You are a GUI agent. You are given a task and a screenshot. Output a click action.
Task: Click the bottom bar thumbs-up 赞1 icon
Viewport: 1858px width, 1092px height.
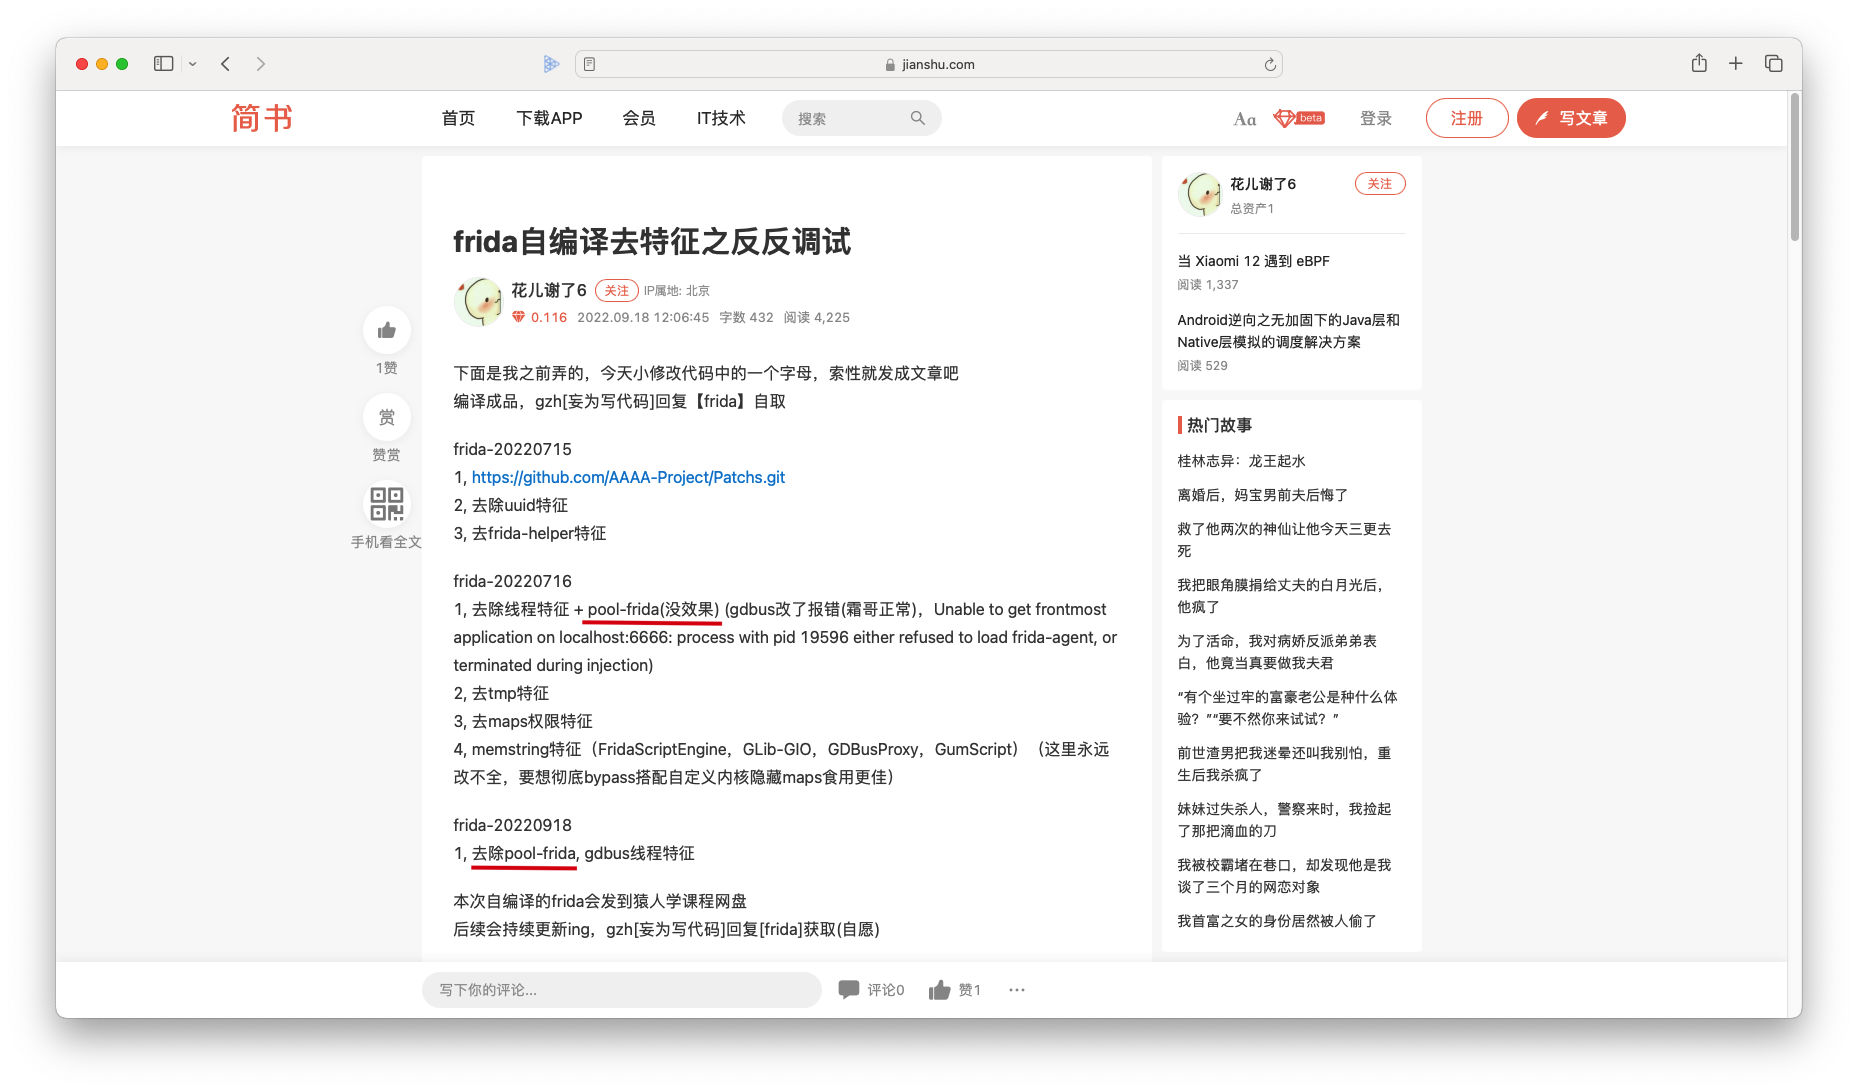939,990
